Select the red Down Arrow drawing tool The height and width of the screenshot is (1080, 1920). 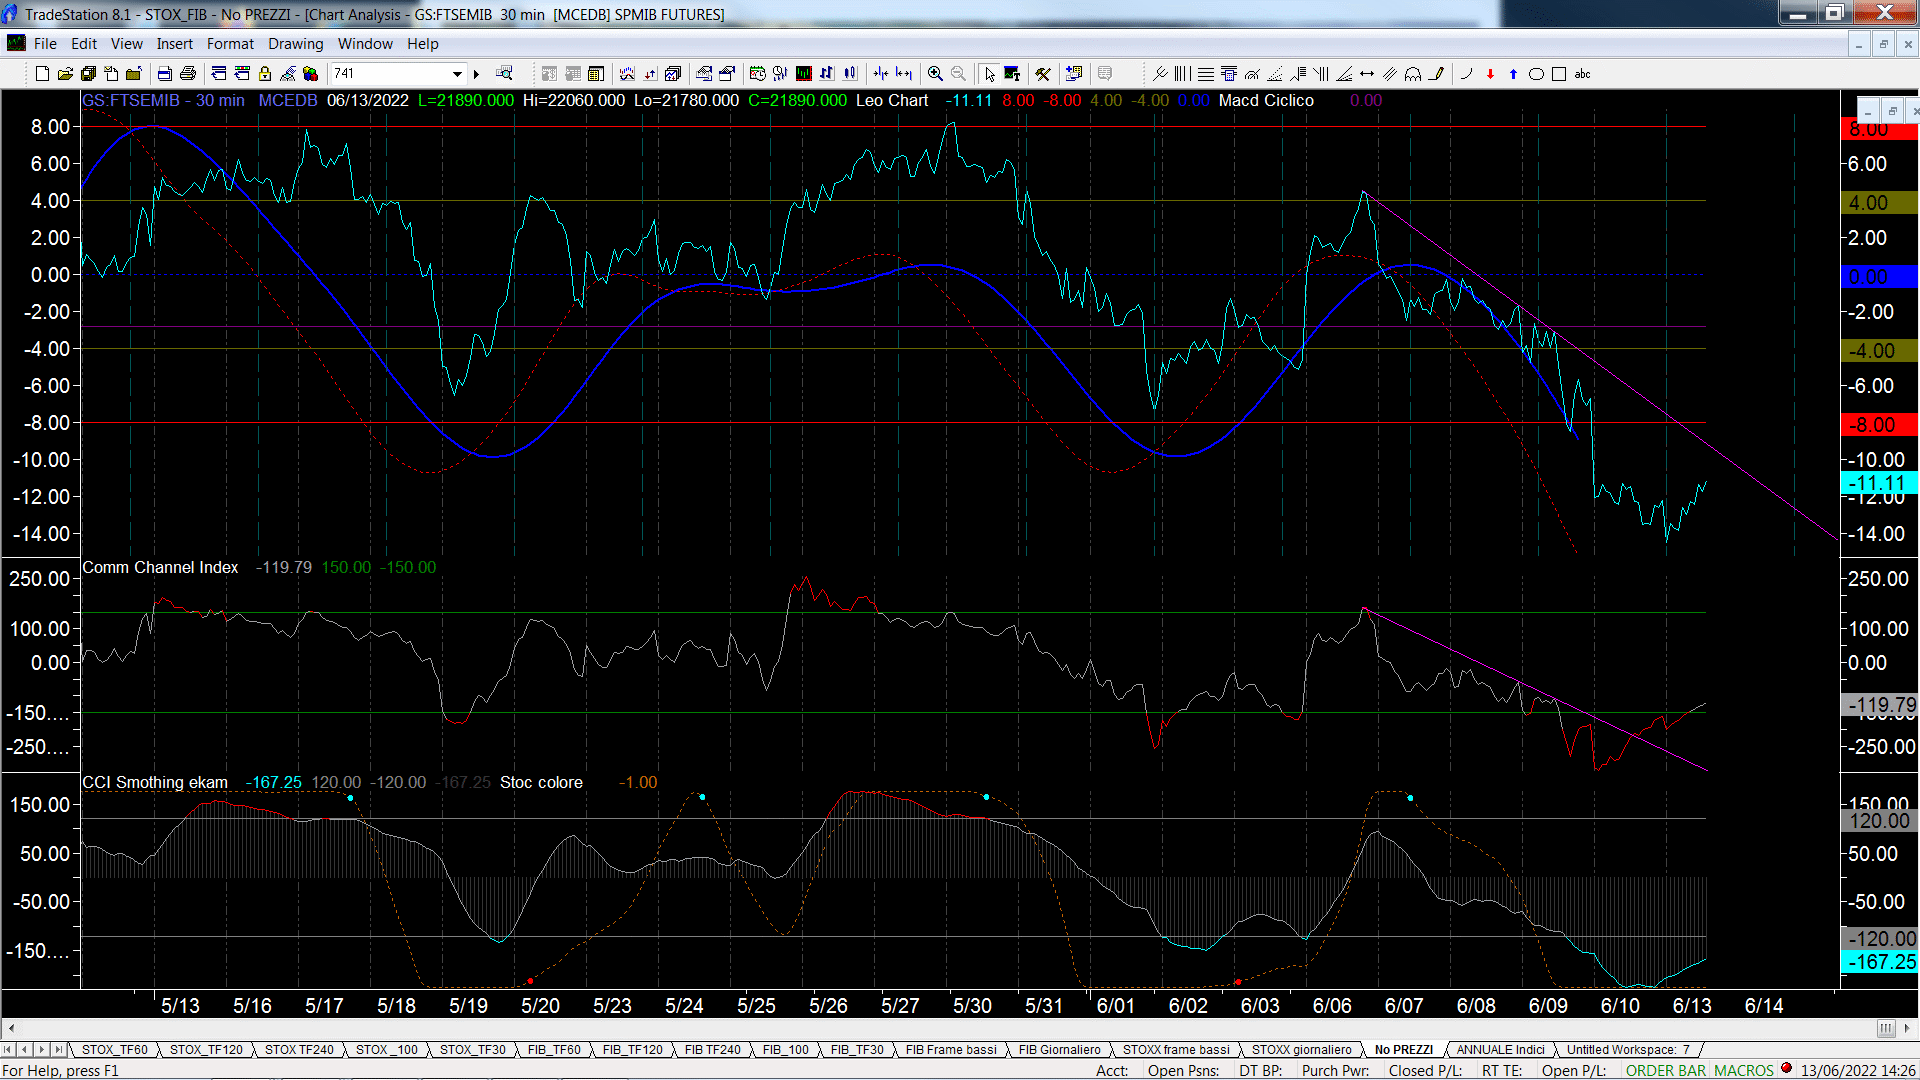[1490, 73]
